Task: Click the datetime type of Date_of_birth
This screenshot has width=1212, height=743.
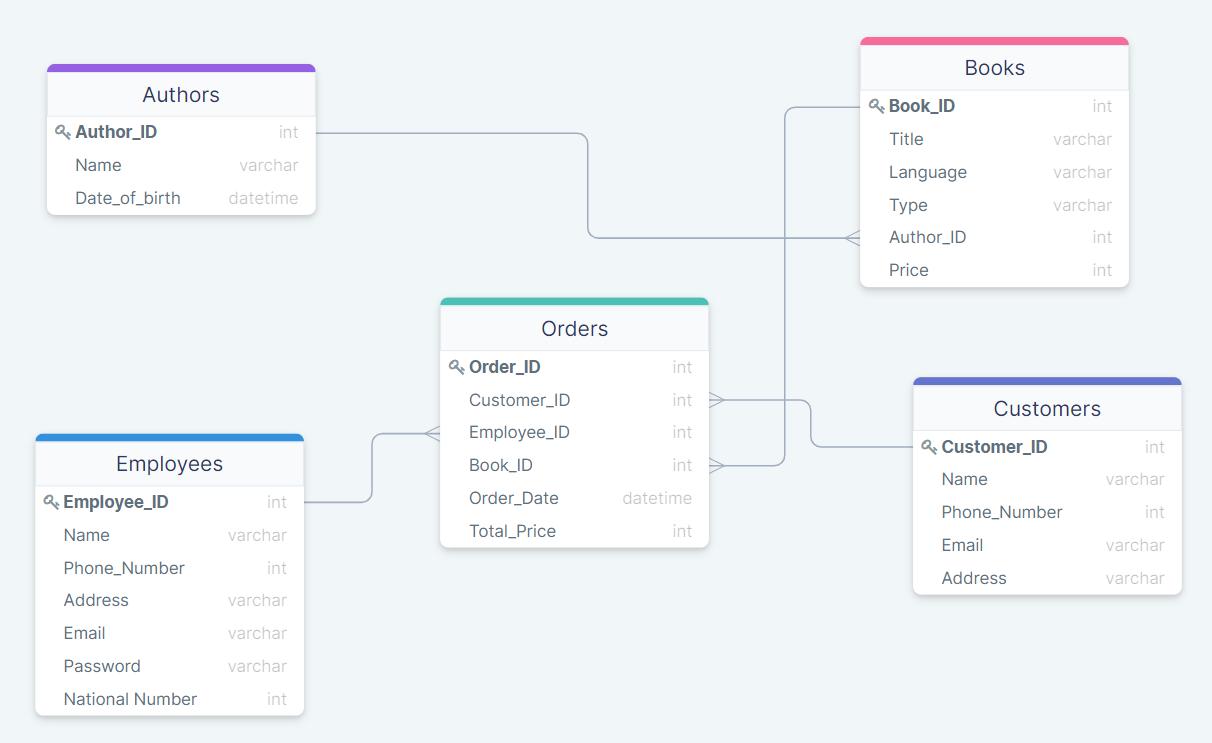Action: [263, 198]
